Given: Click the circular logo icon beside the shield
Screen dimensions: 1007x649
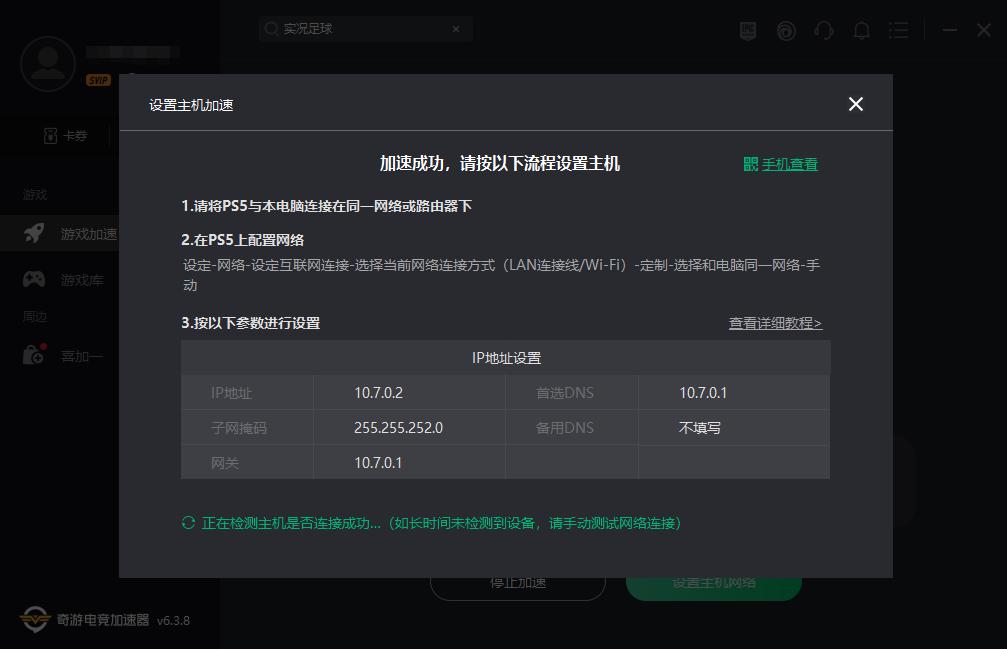Looking at the screenshot, I should (x=786, y=30).
